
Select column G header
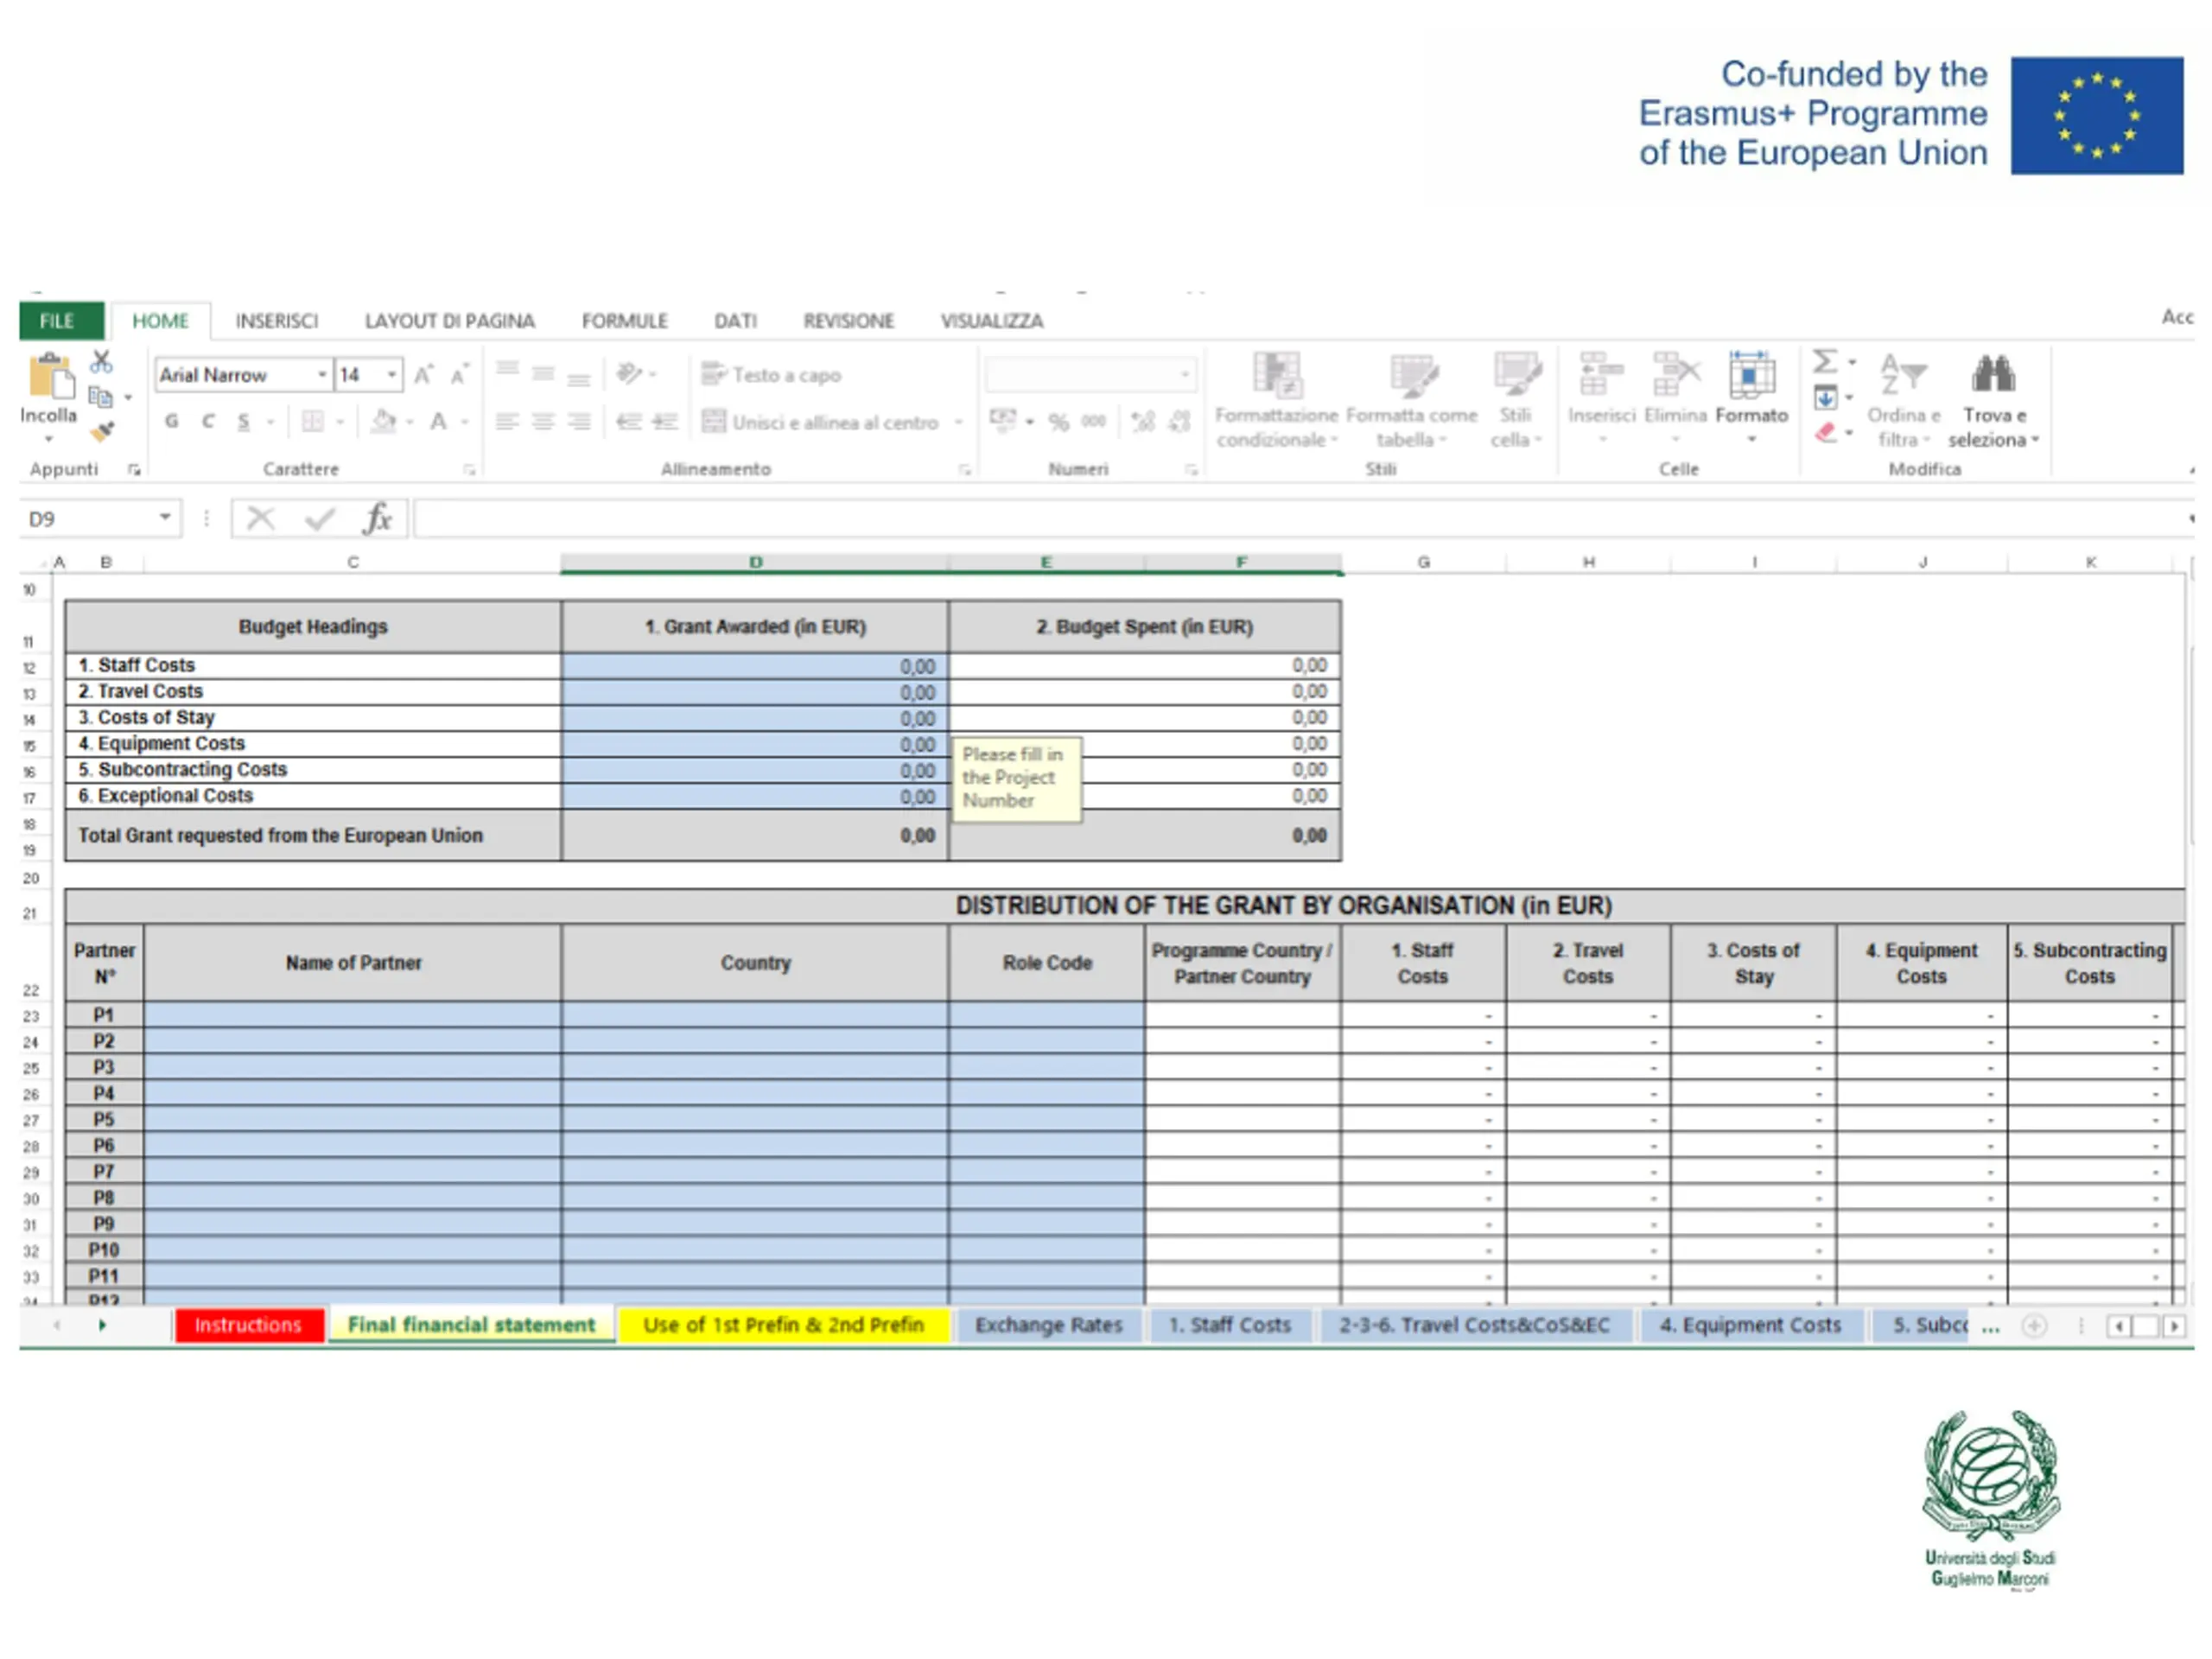pos(1423,562)
